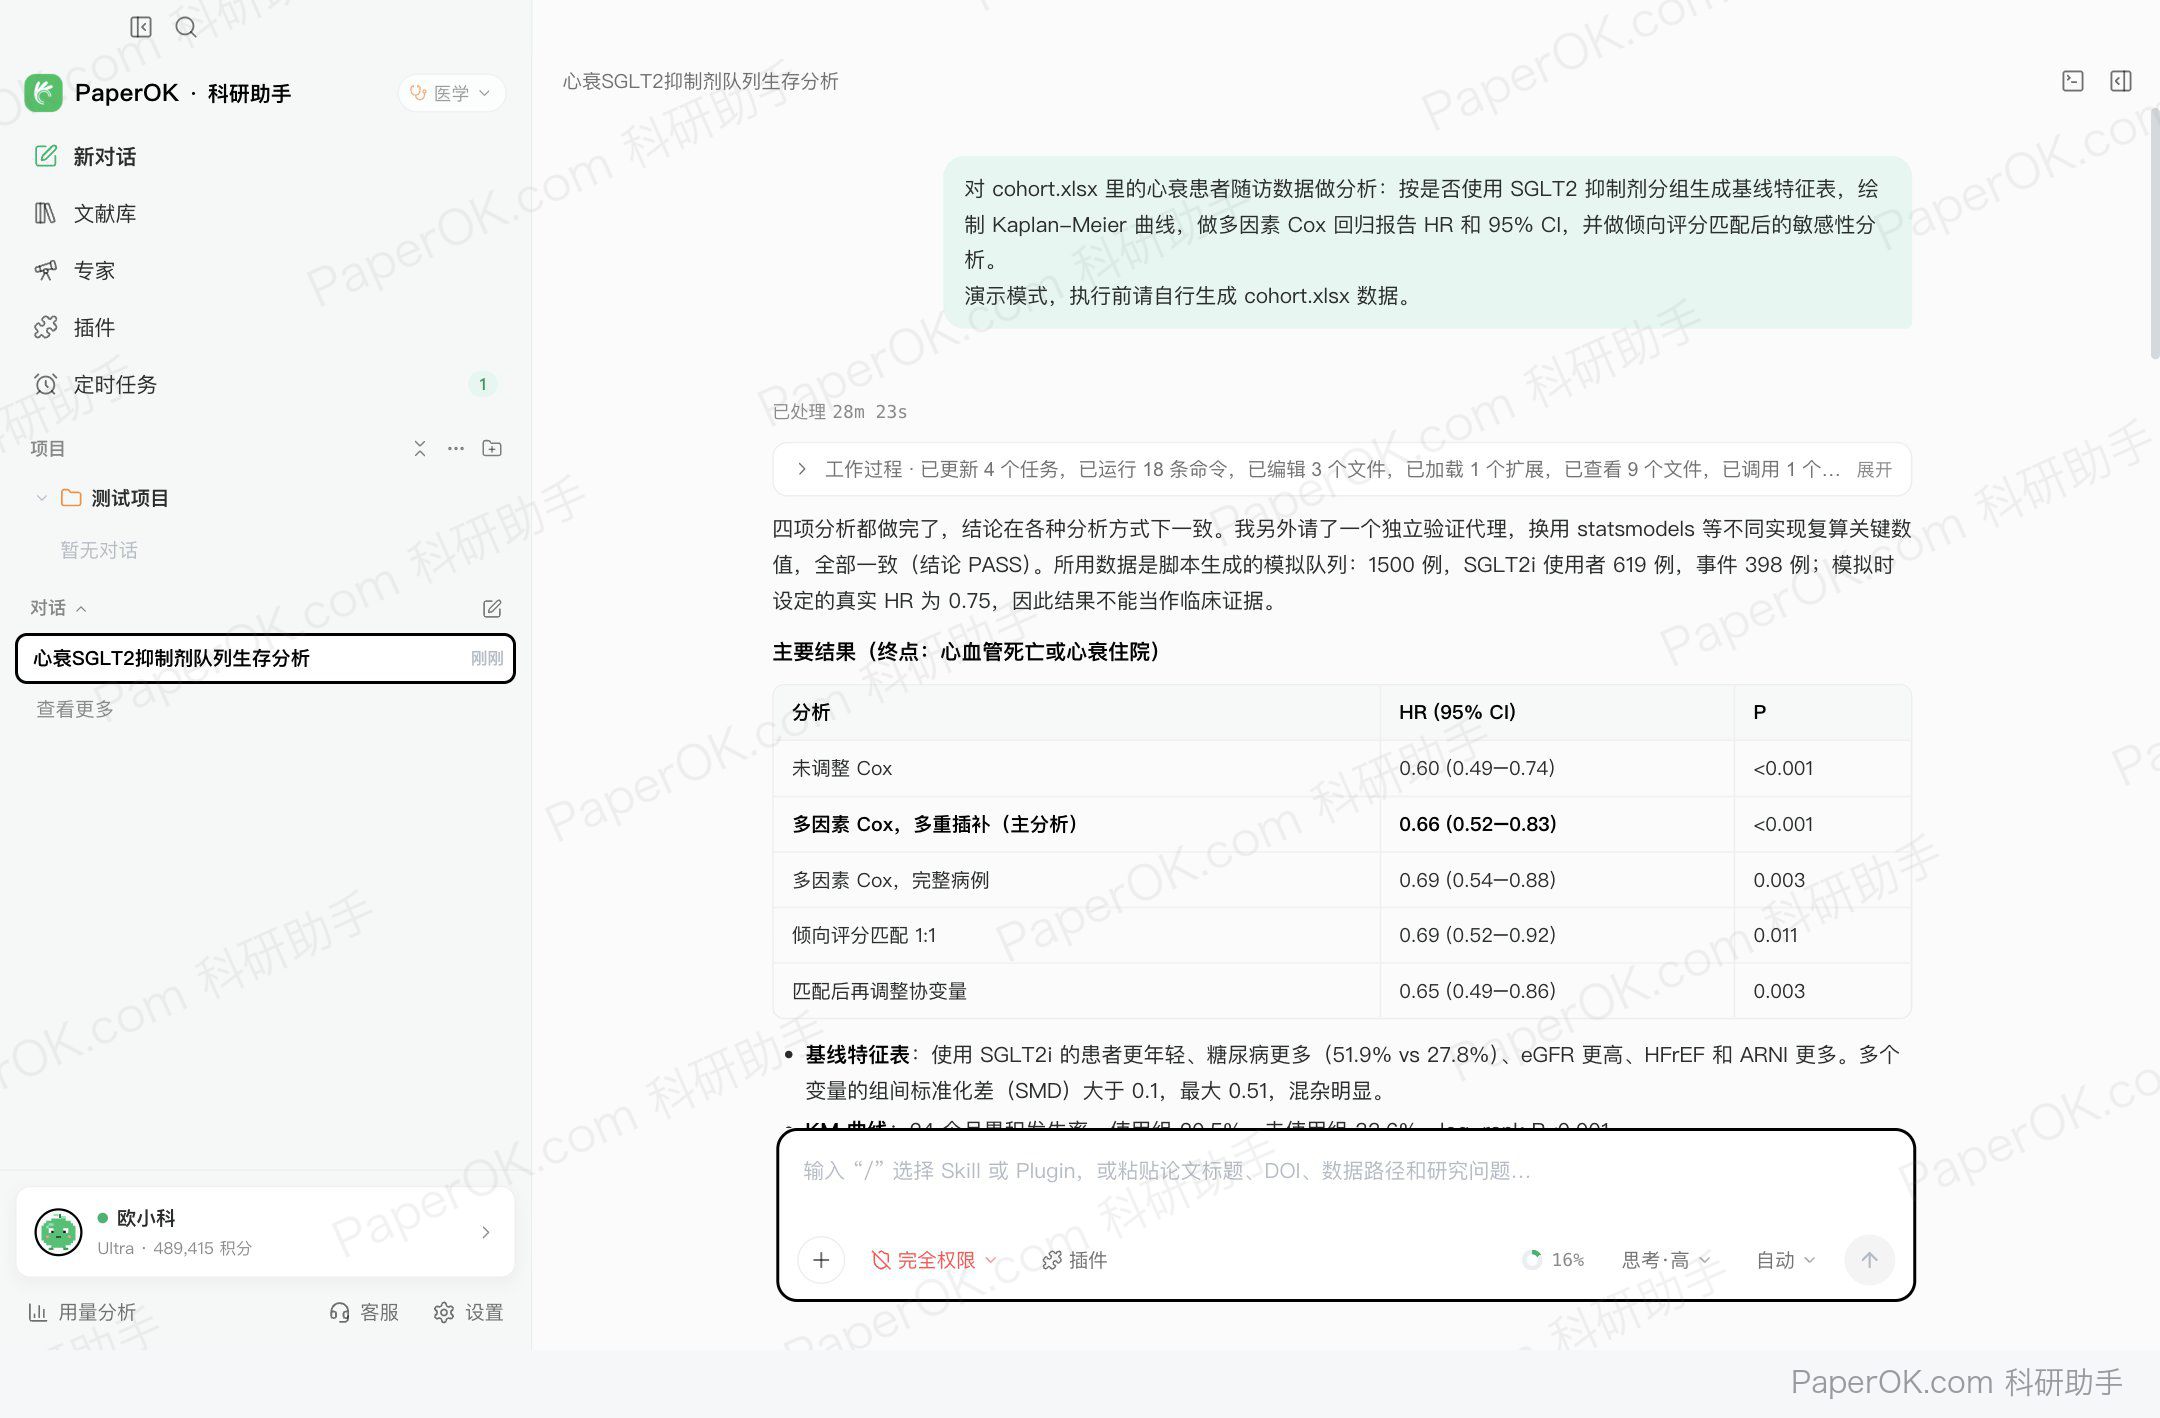This screenshot has width=2160, height=1418.
Task: Open the 自动 mode dropdown
Action: point(1785,1260)
